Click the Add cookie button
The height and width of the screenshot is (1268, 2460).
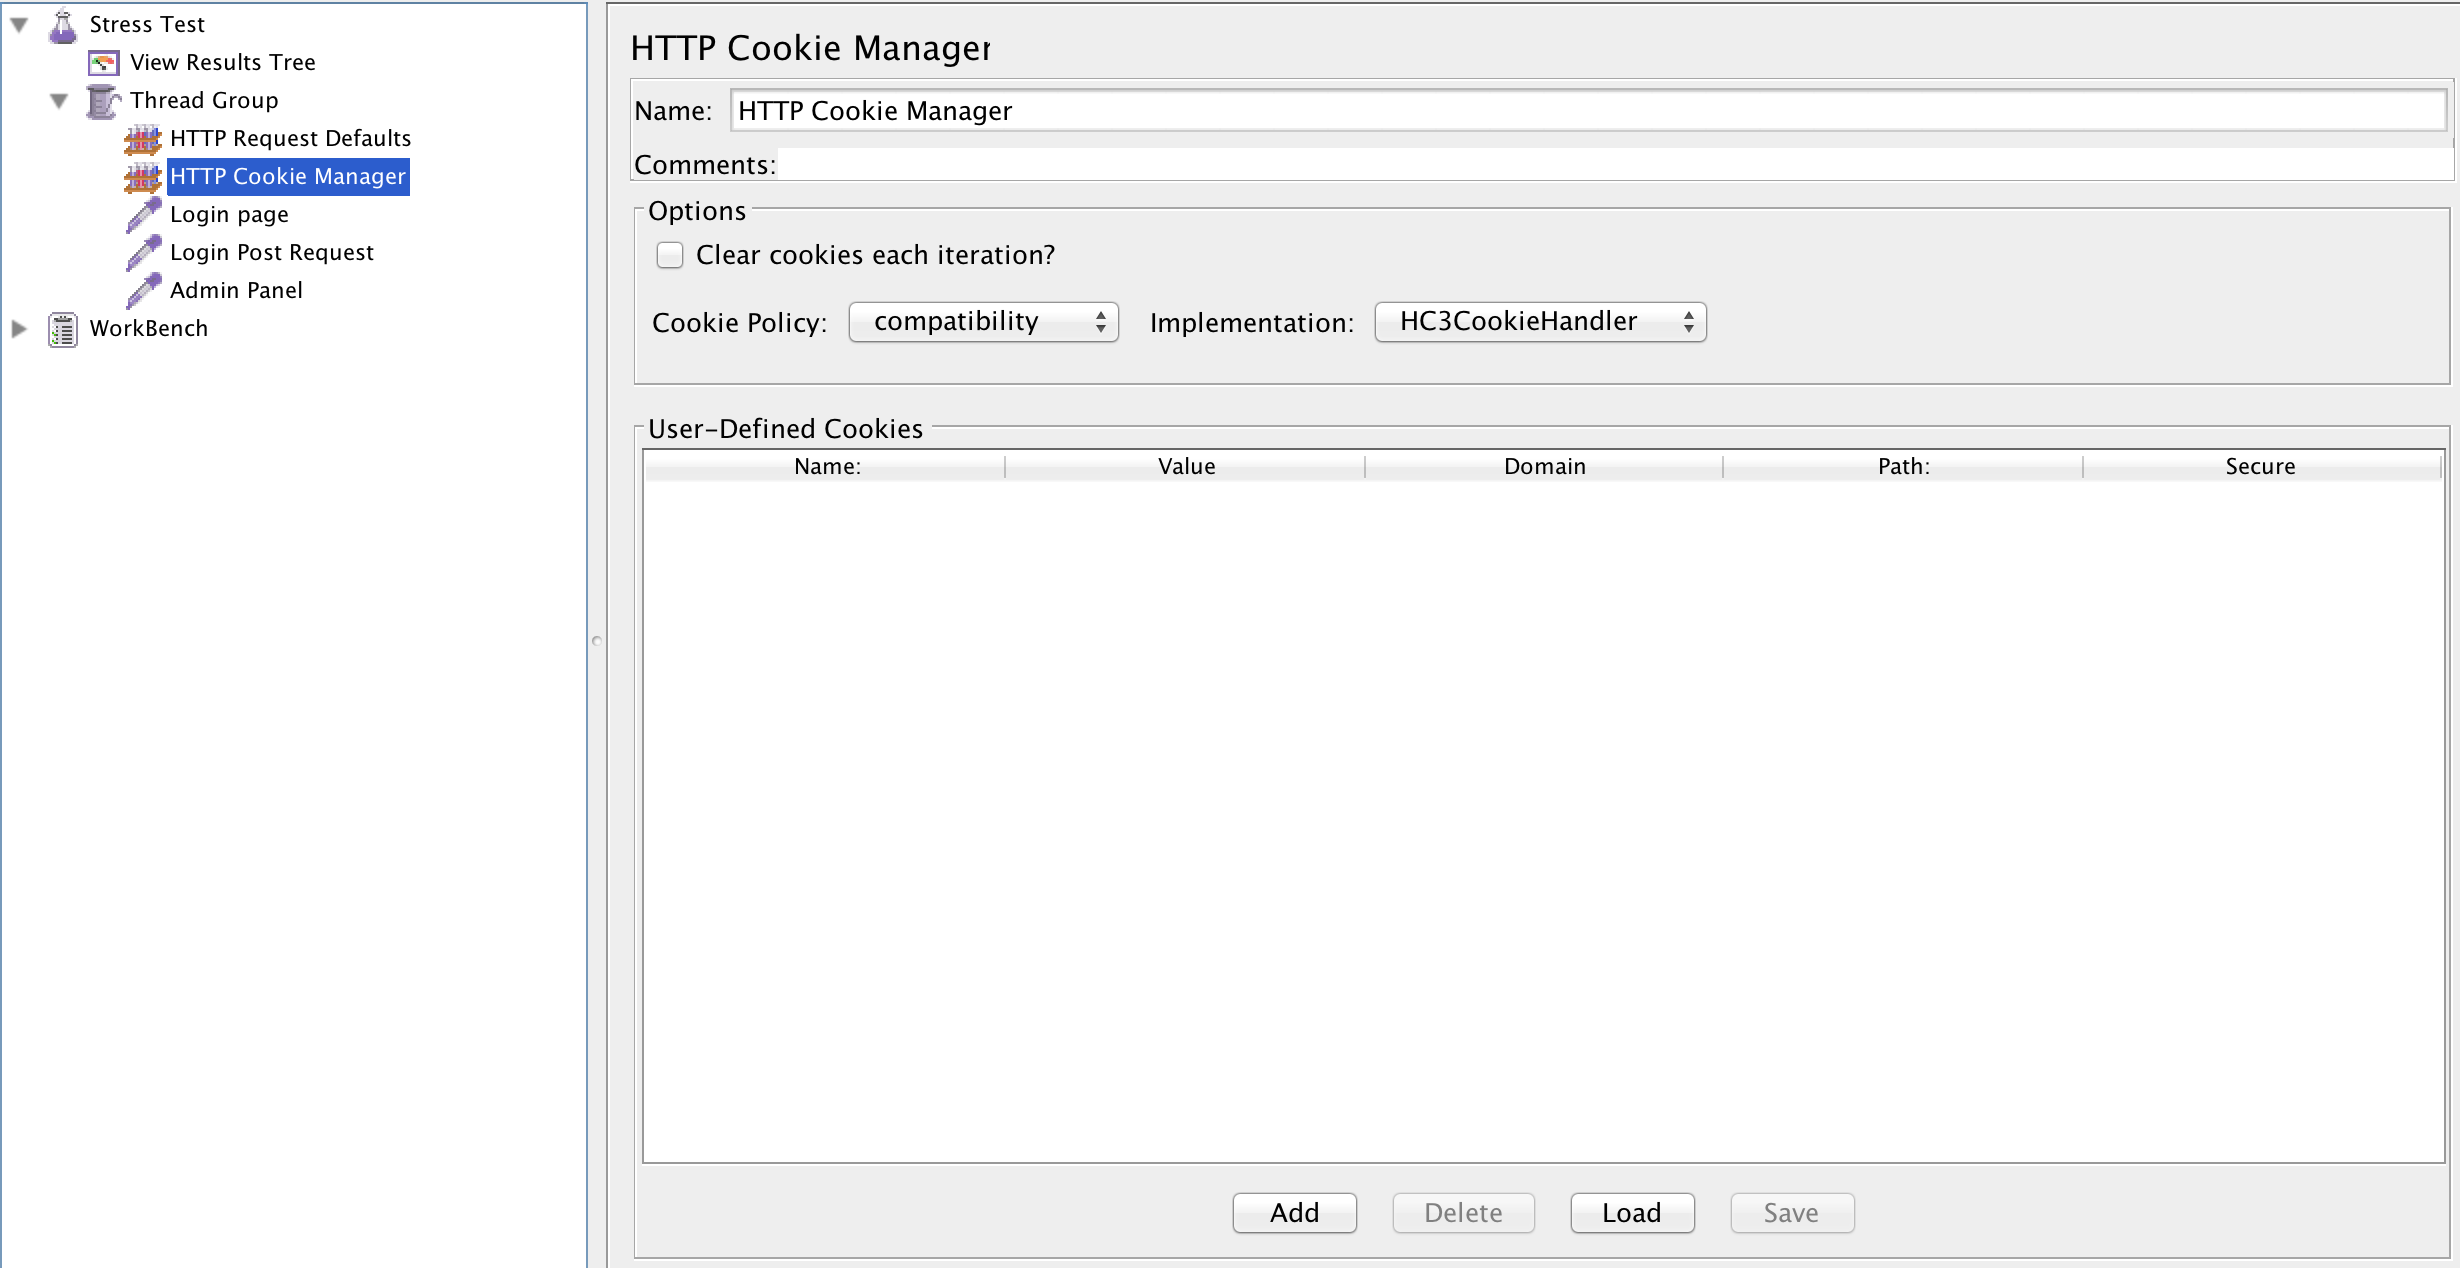click(1295, 1213)
